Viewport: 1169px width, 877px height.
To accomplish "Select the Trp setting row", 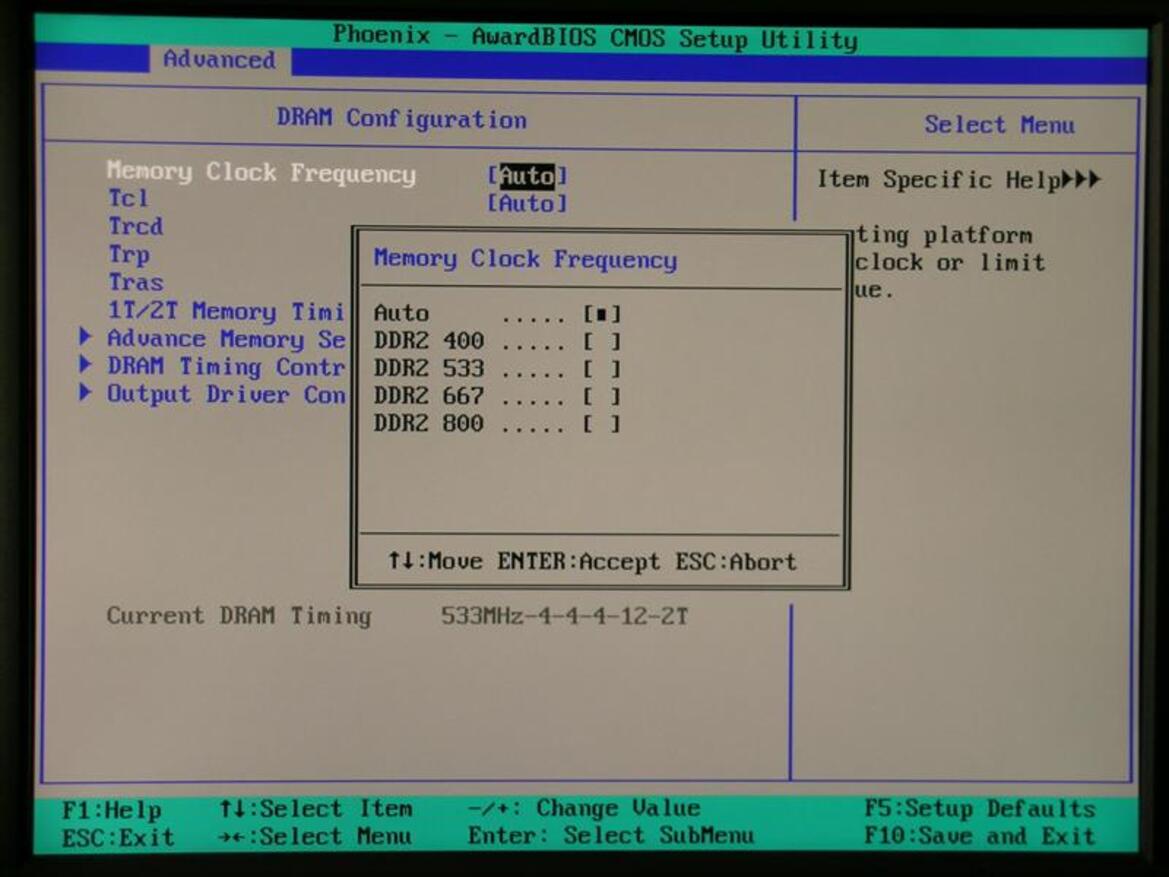I will (129, 254).
